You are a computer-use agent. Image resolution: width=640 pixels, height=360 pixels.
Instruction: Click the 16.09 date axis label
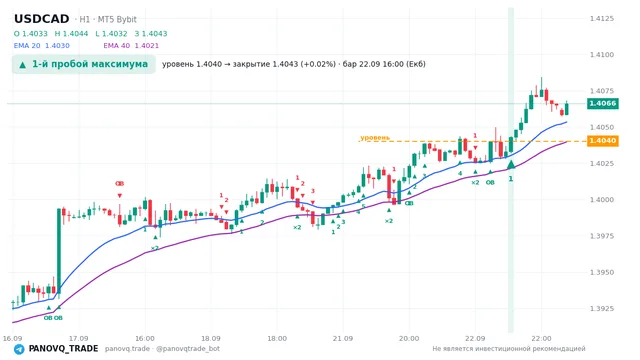click(x=12, y=338)
